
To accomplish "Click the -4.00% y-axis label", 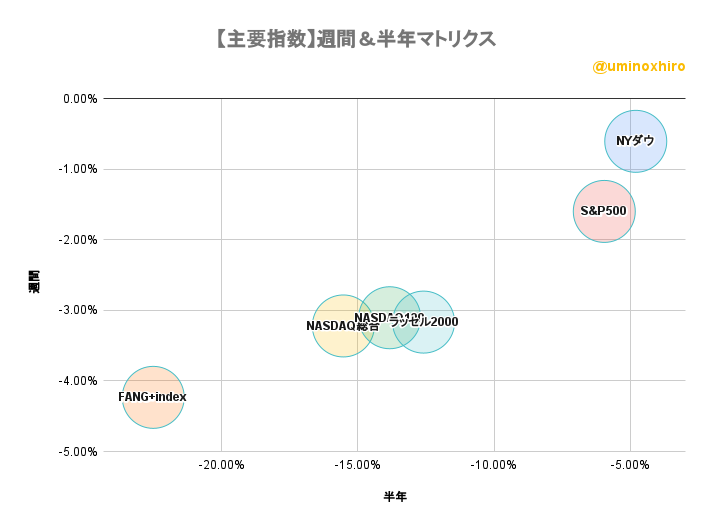I will [78, 381].
